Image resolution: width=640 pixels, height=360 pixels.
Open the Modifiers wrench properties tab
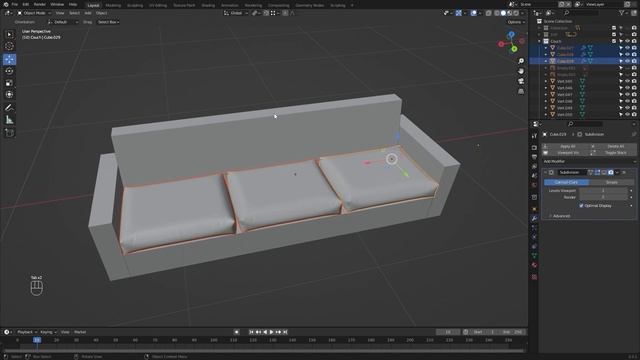534,219
